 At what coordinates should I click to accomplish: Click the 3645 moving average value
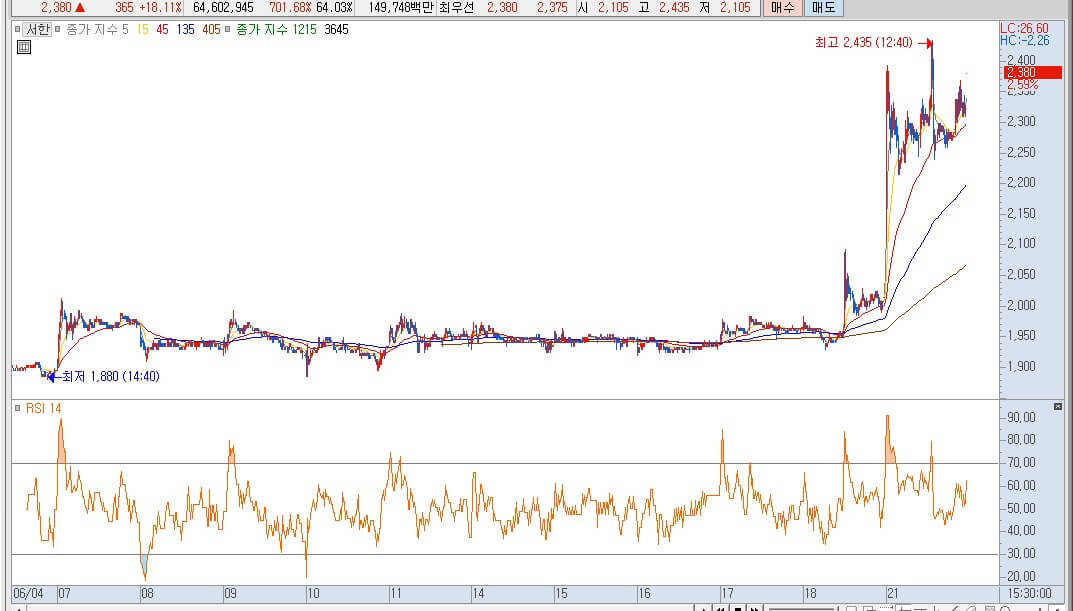point(335,29)
